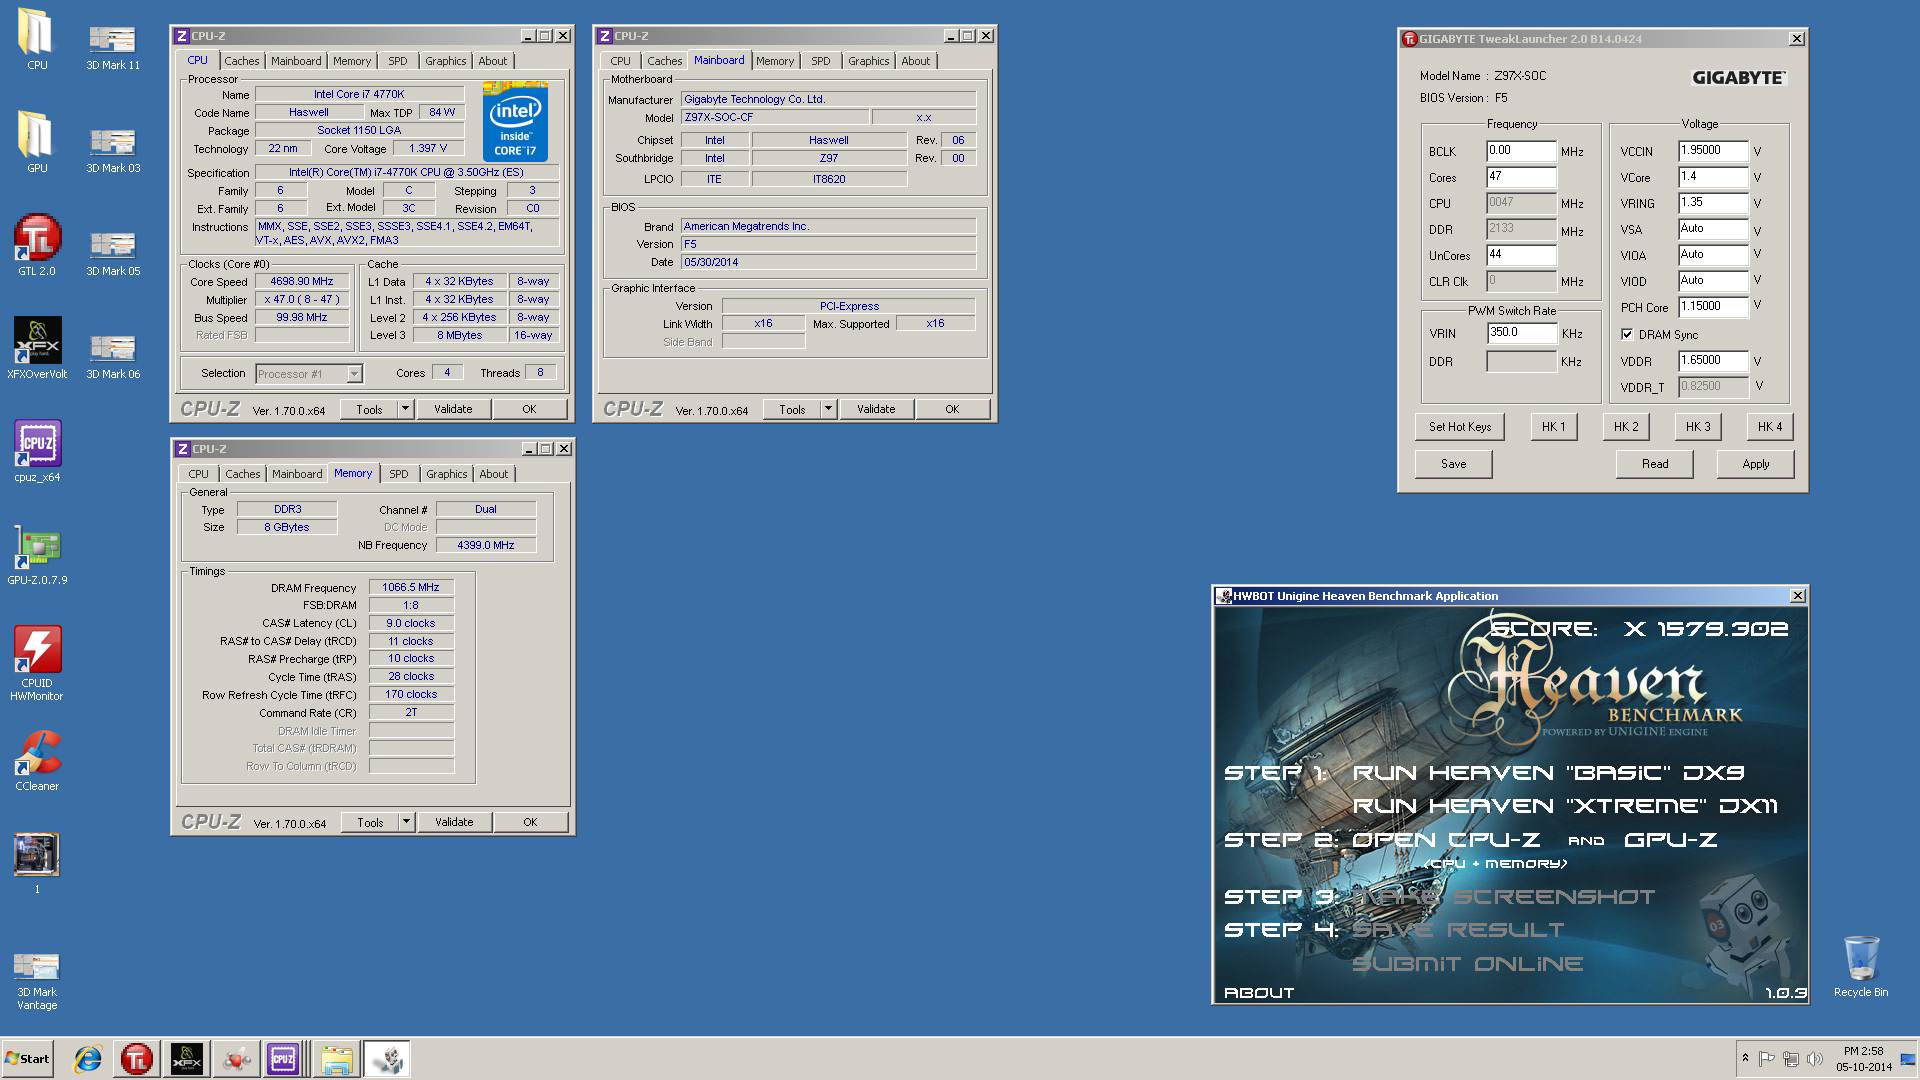Click Apply in TweakLauncher
Screen dimensions: 1920x1080
click(1755, 464)
